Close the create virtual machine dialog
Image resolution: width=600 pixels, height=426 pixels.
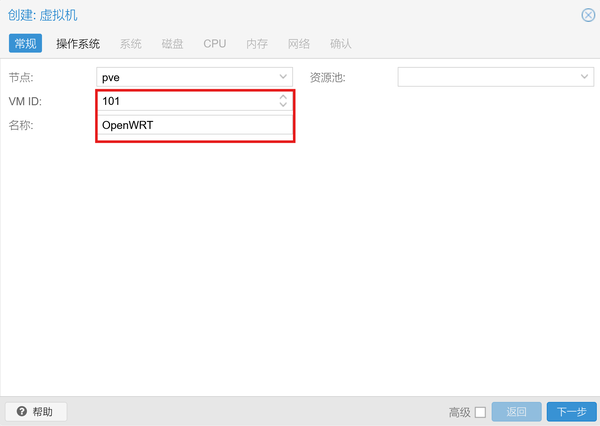(588, 15)
